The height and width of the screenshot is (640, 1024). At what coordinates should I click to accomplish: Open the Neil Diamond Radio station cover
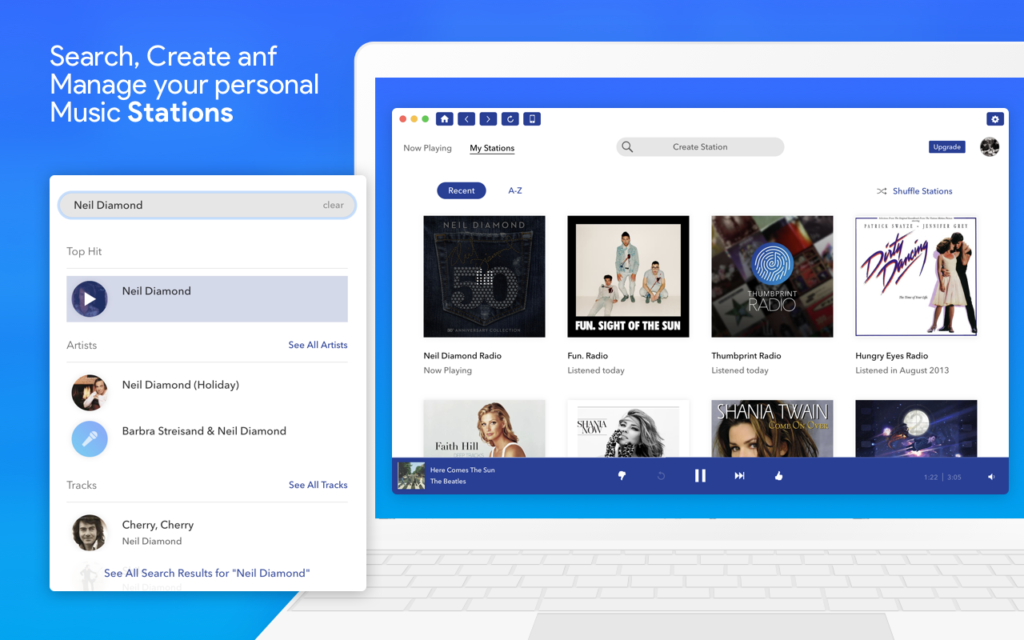click(484, 276)
